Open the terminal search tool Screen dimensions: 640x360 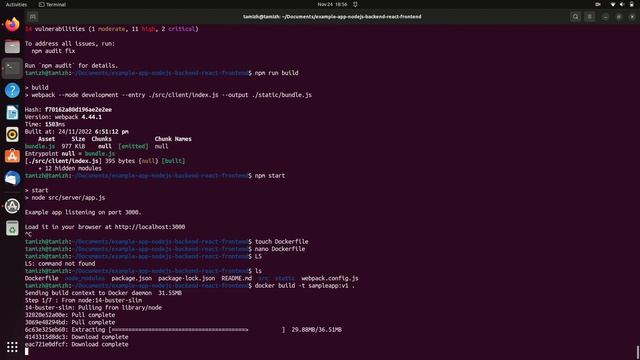point(576,17)
